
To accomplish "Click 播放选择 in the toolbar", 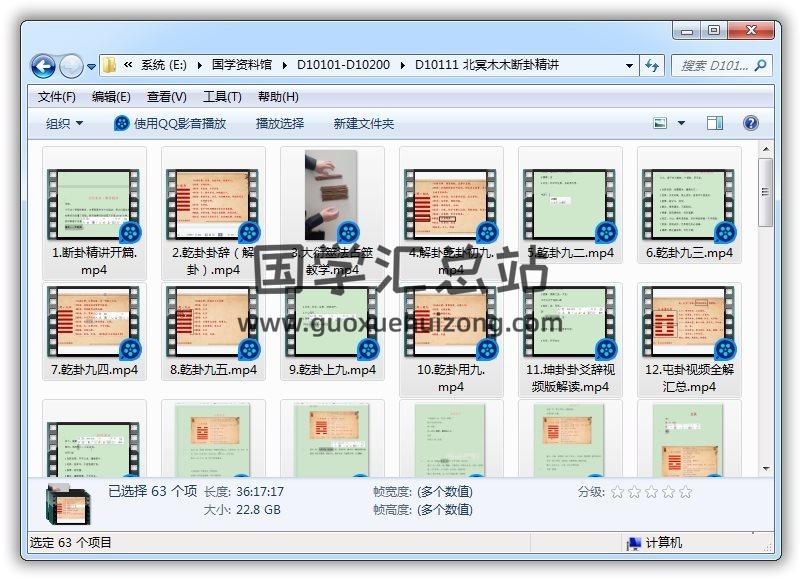I will [280, 123].
